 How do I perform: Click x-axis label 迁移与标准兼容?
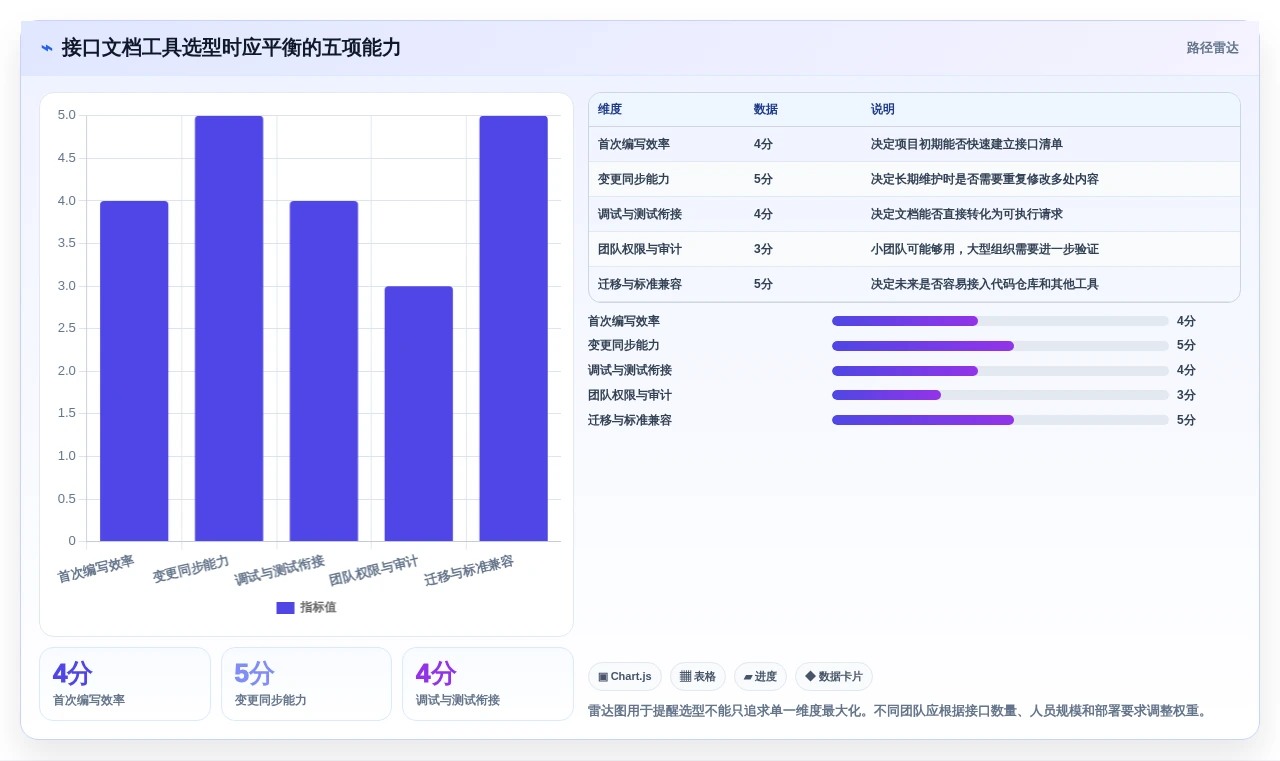click(x=469, y=570)
